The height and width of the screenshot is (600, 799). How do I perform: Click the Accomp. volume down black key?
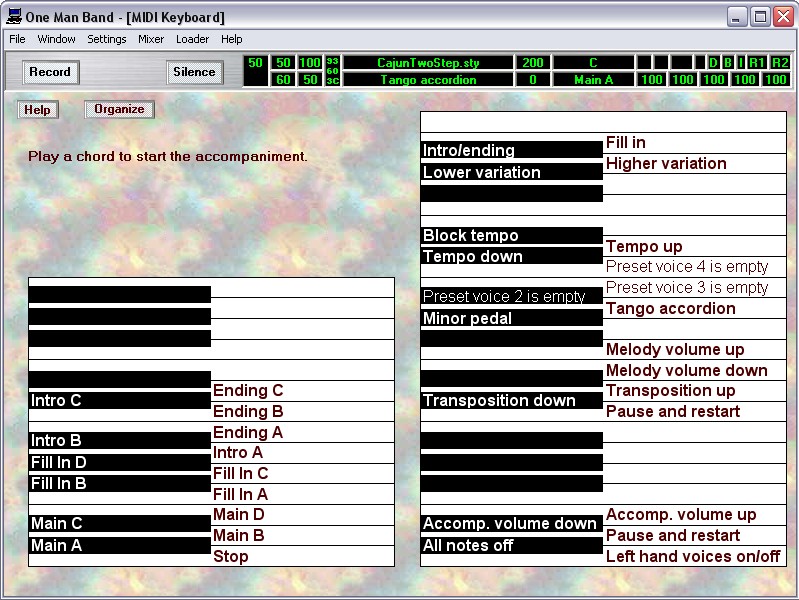(x=512, y=523)
